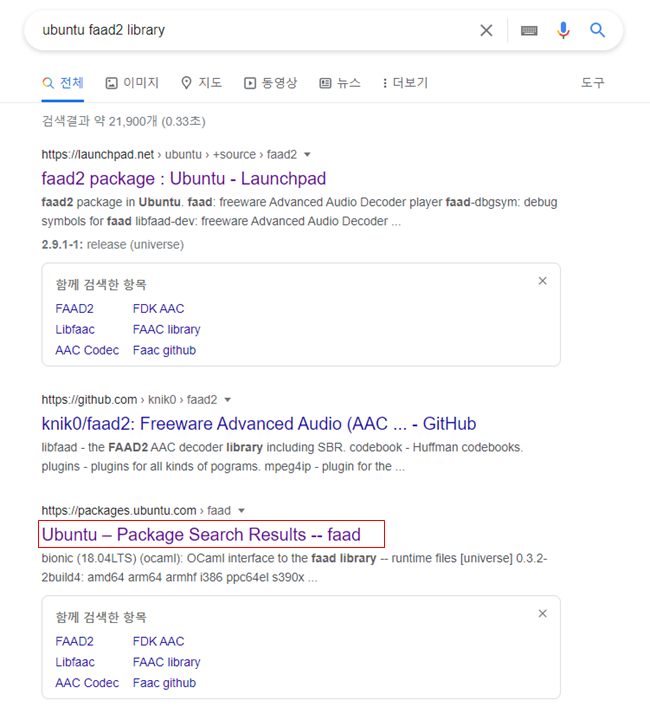This screenshot has height=720, width=650.
Task: Open 'Ubuntu – Package Search Results -- faad' link
Action: pyautogui.click(x=201, y=534)
